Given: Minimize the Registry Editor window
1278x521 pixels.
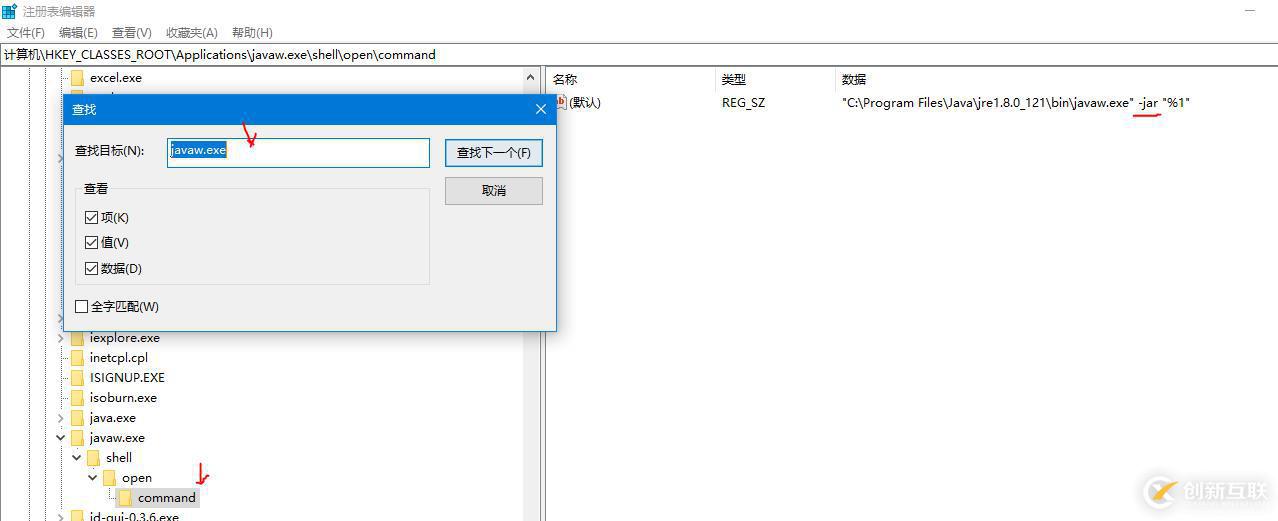Looking at the screenshot, I should coord(1249,10).
